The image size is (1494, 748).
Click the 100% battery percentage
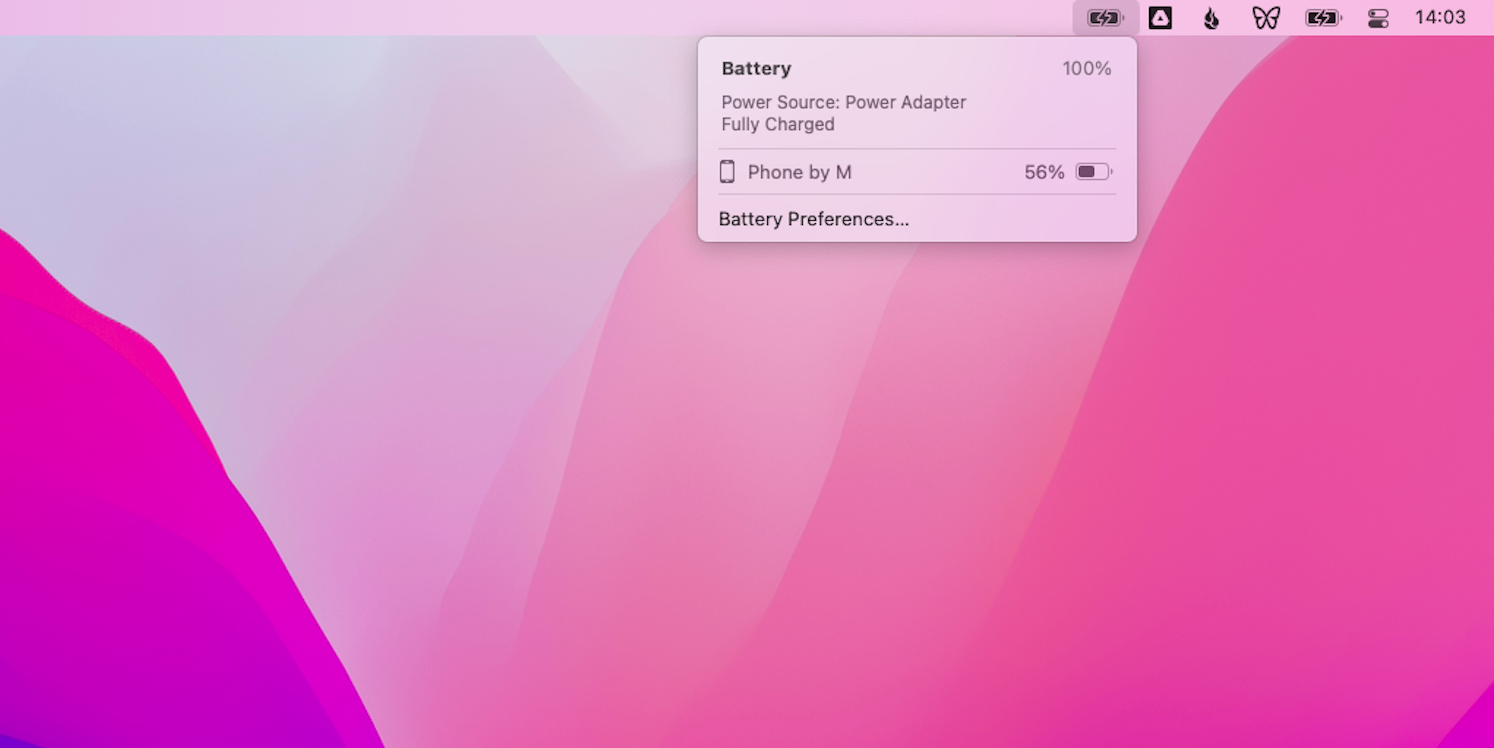(x=1086, y=69)
